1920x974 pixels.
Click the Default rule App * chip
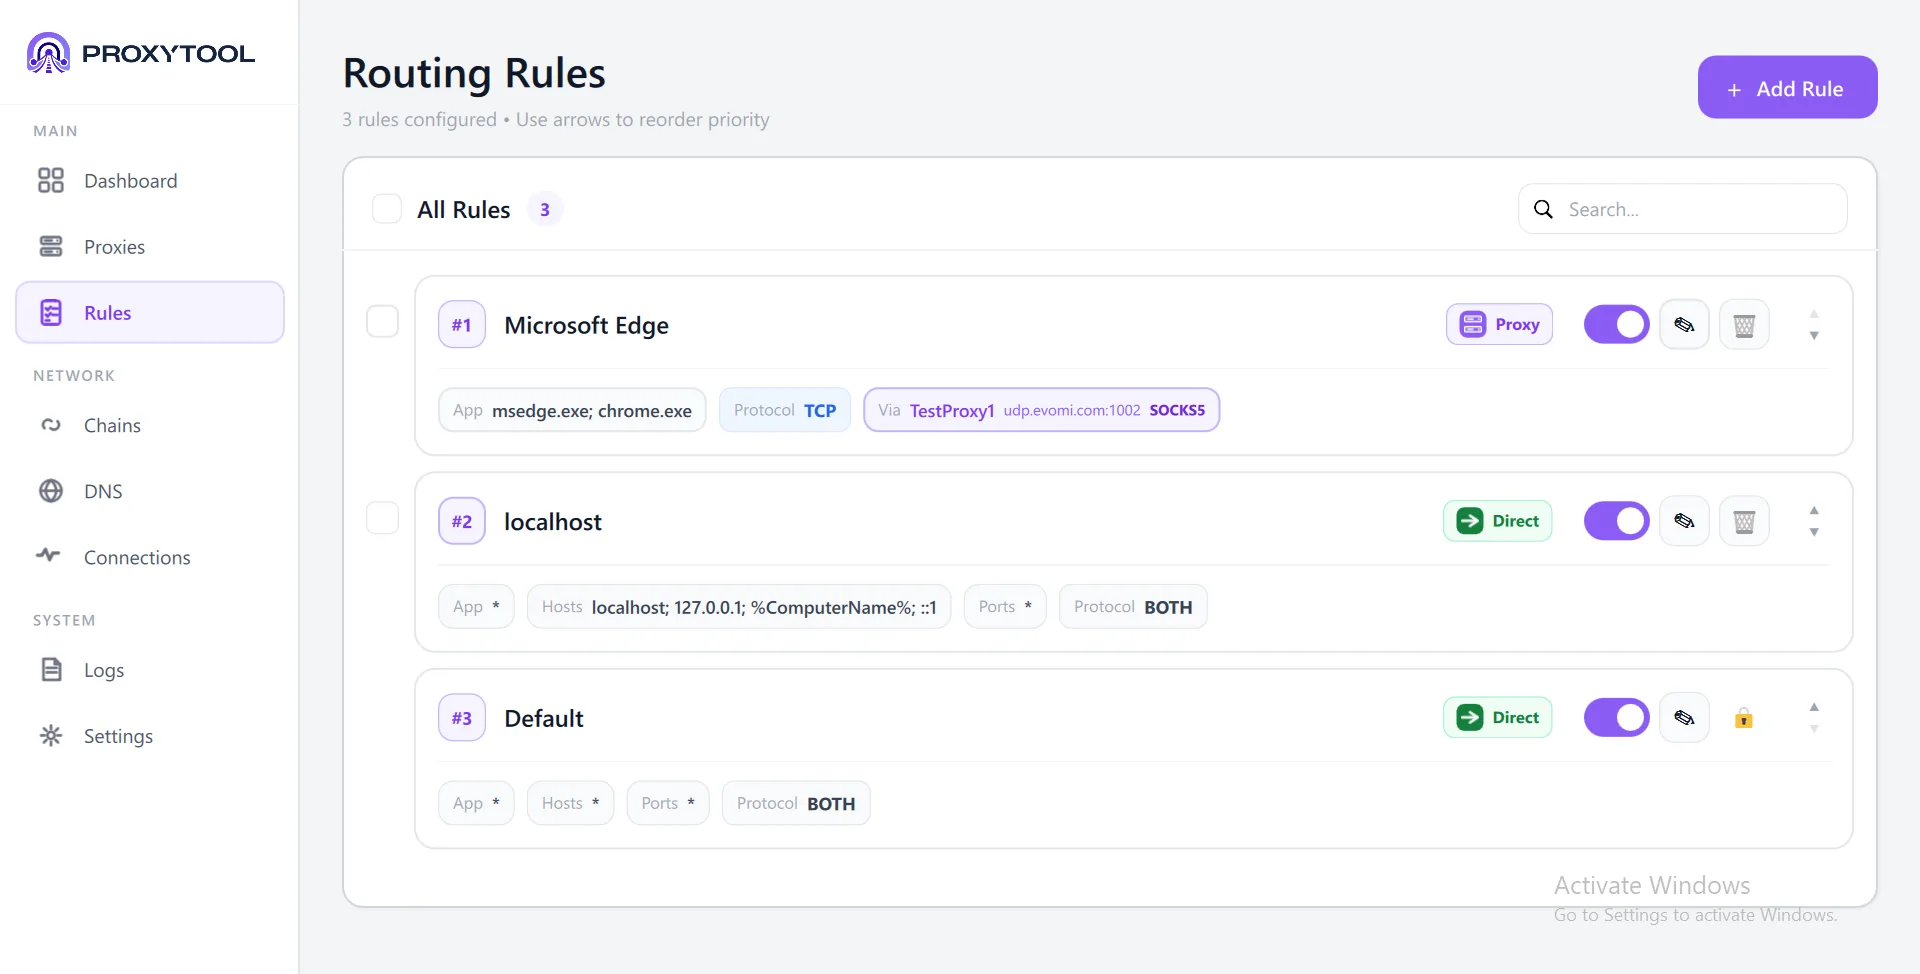pos(476,803)
